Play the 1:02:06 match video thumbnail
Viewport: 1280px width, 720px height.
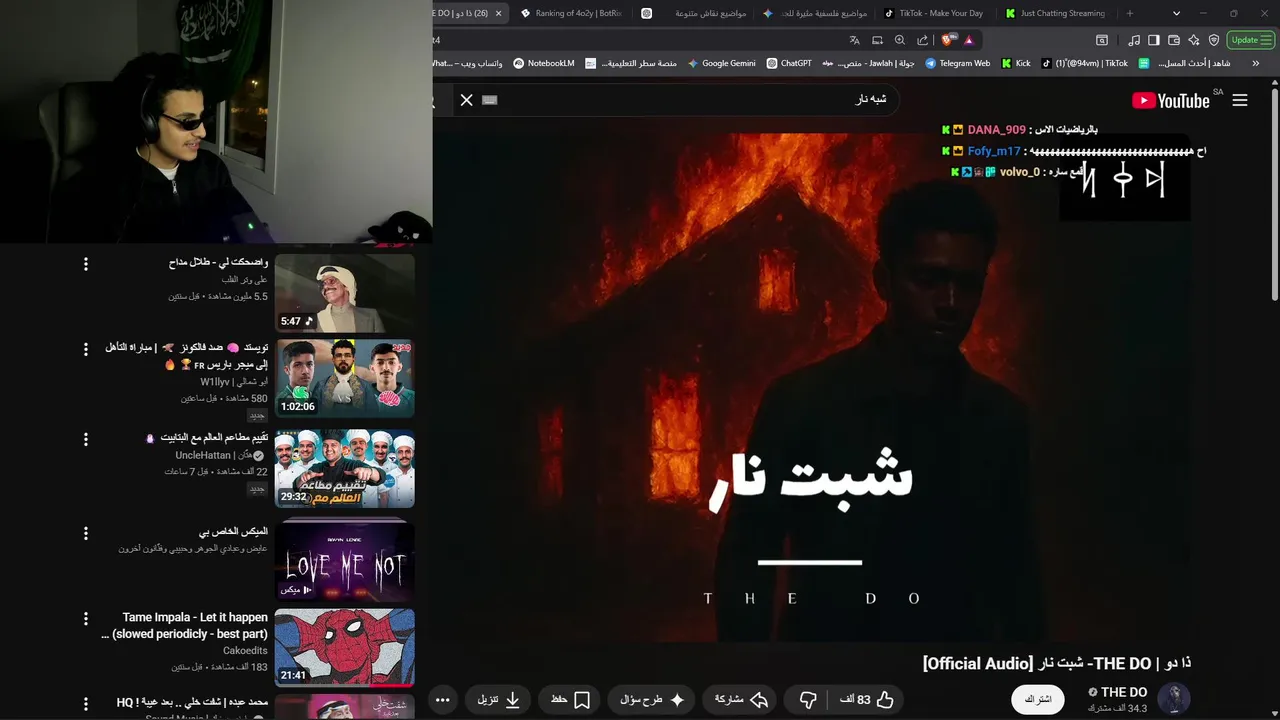coord(345,379)
